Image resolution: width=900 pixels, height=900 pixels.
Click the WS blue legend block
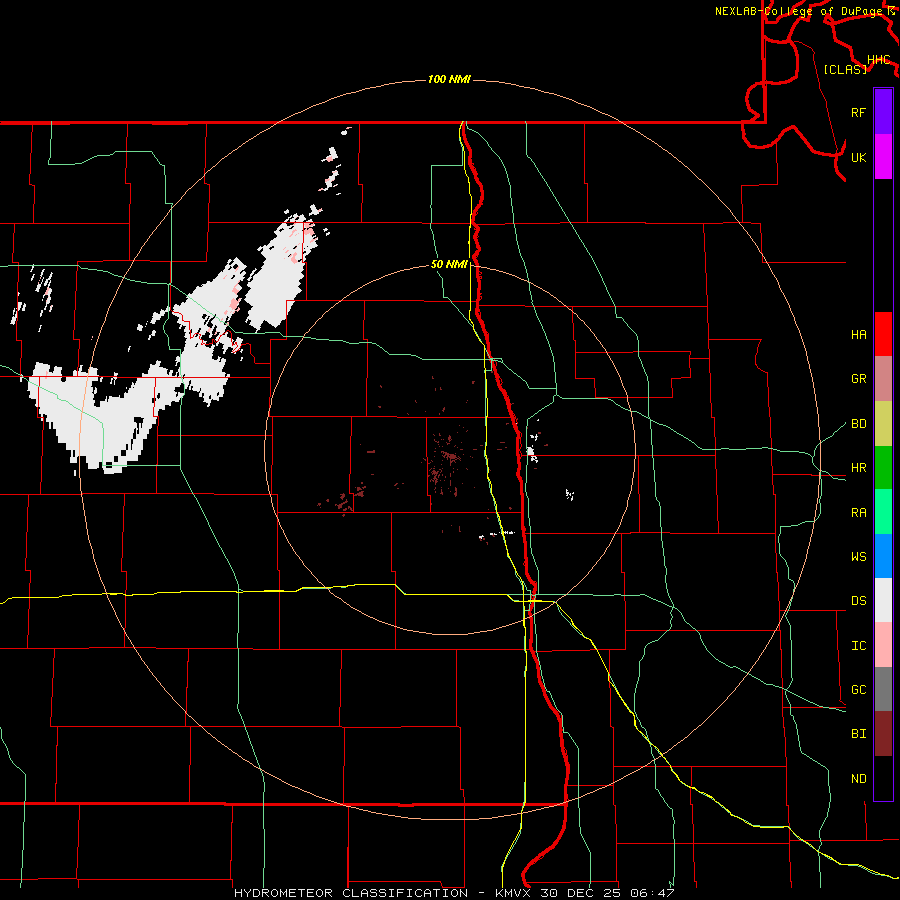point(883,556)
